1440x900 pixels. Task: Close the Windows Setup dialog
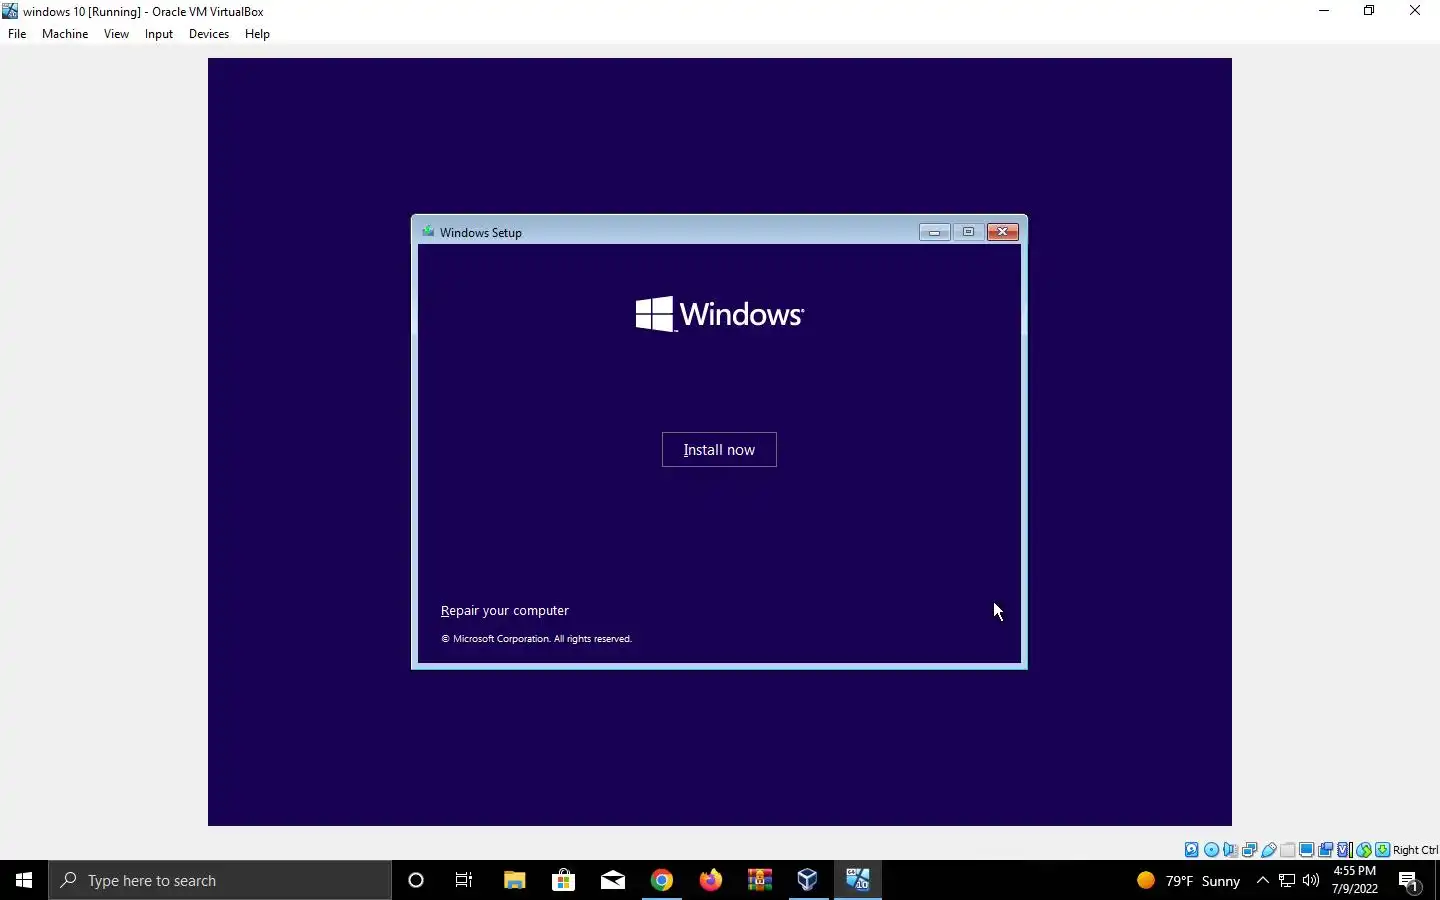[x=1003, y=232]
